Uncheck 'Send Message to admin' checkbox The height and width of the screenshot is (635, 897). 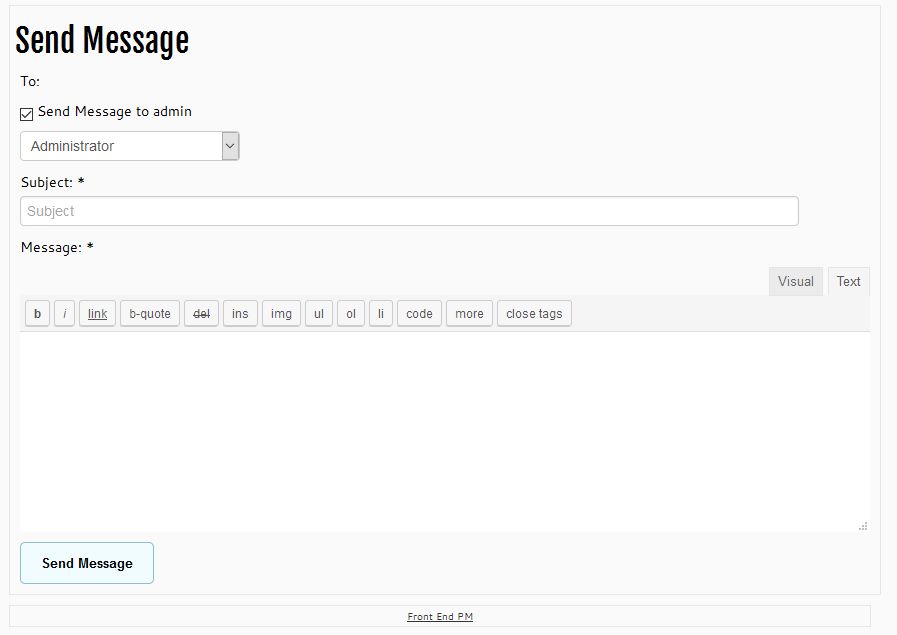pos(27,113)
